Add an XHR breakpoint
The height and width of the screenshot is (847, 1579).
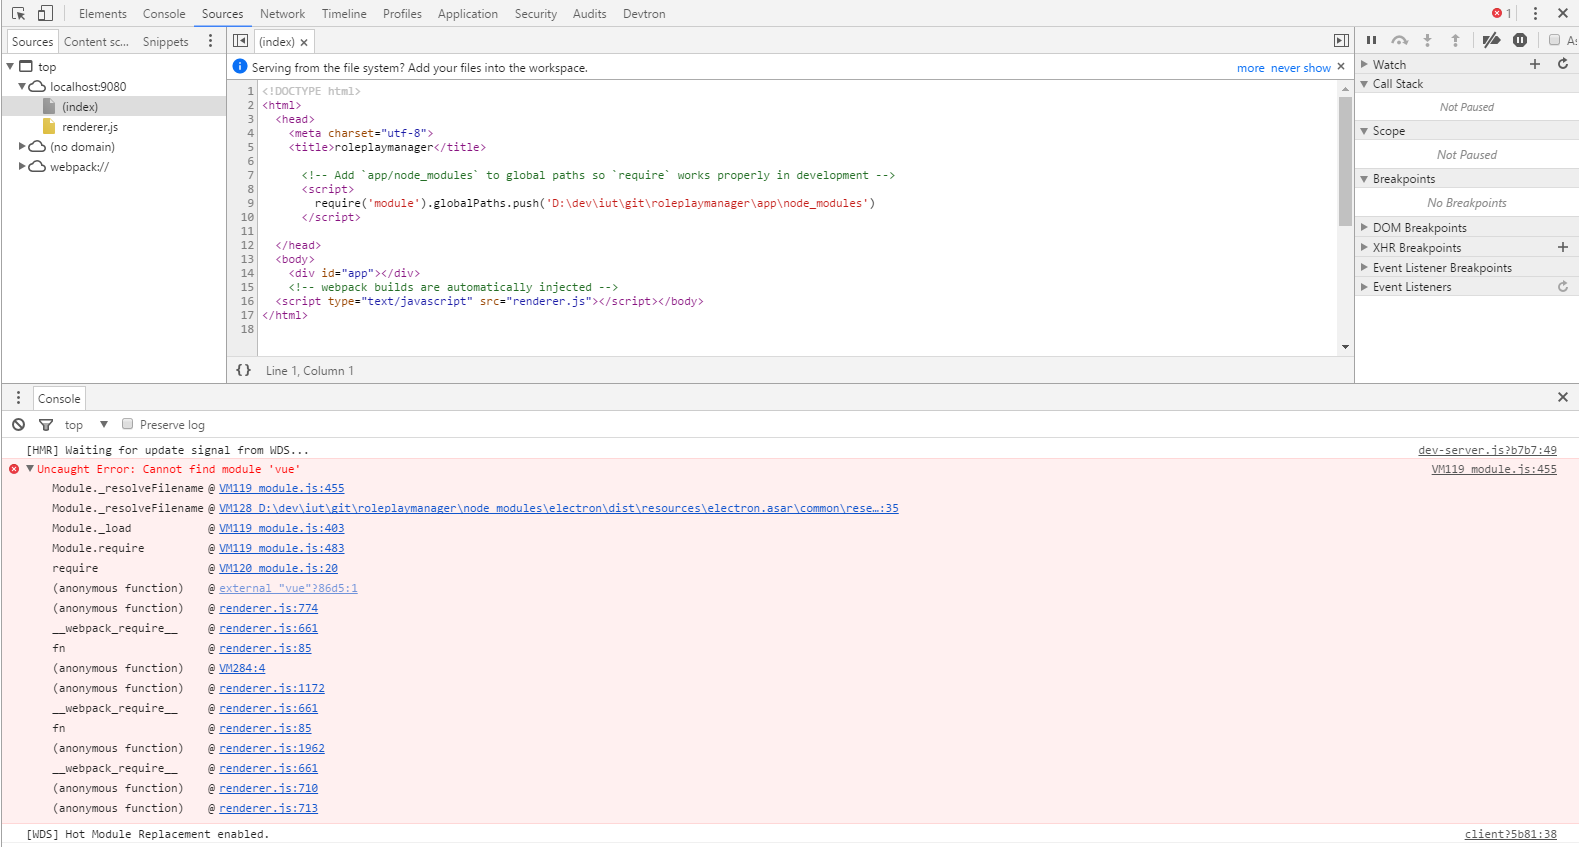pos(1563,247)
